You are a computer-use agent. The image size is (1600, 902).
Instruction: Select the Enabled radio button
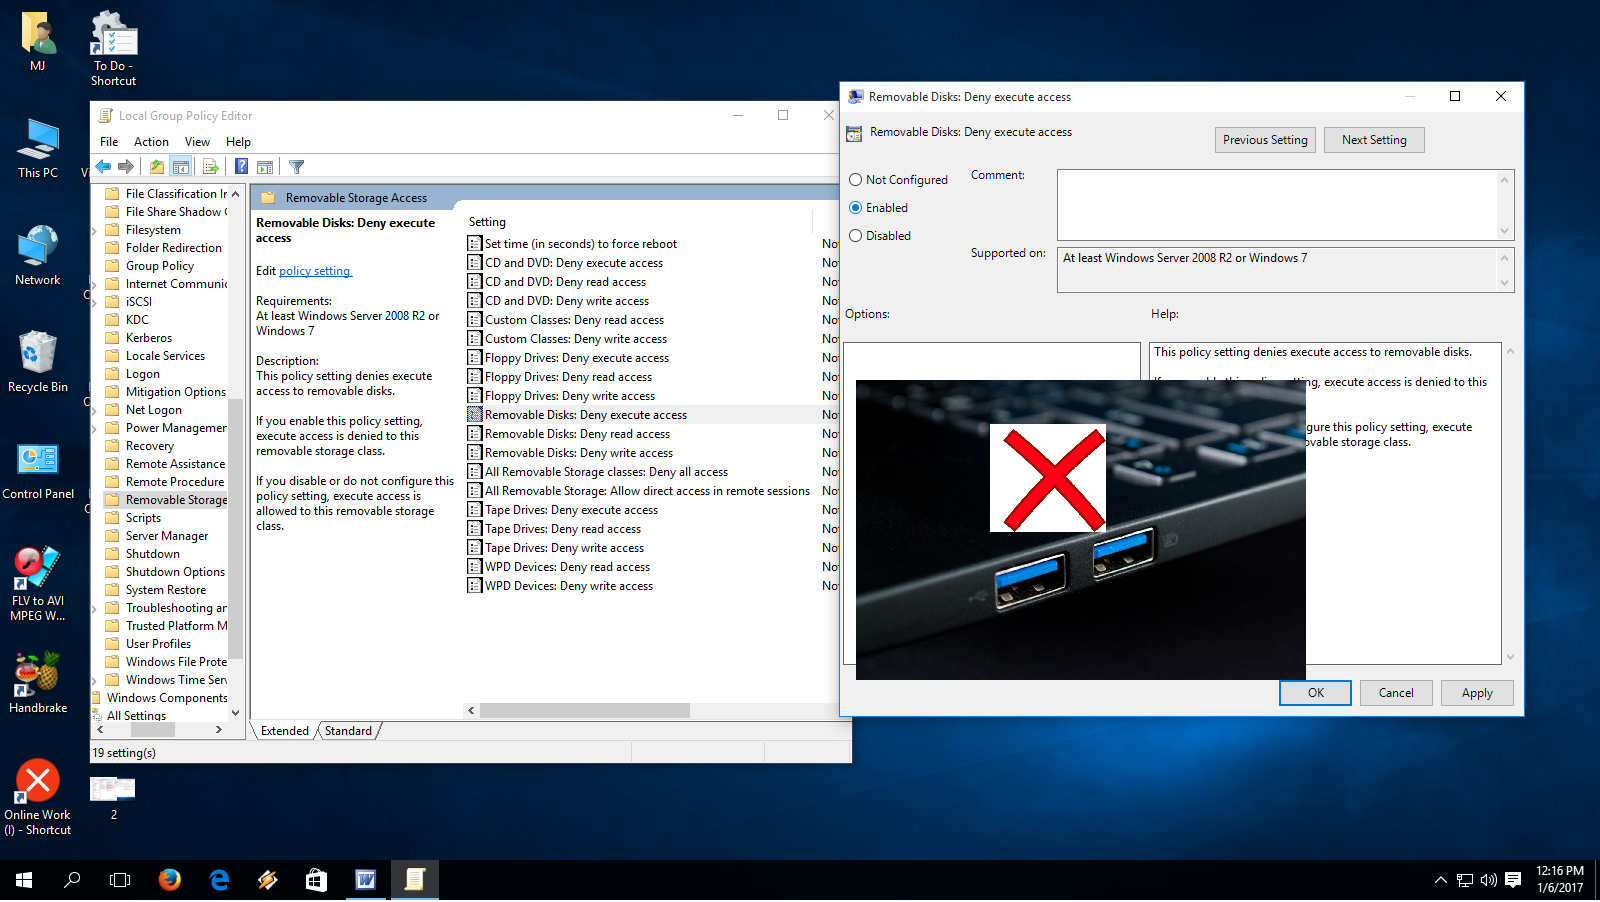856,207
